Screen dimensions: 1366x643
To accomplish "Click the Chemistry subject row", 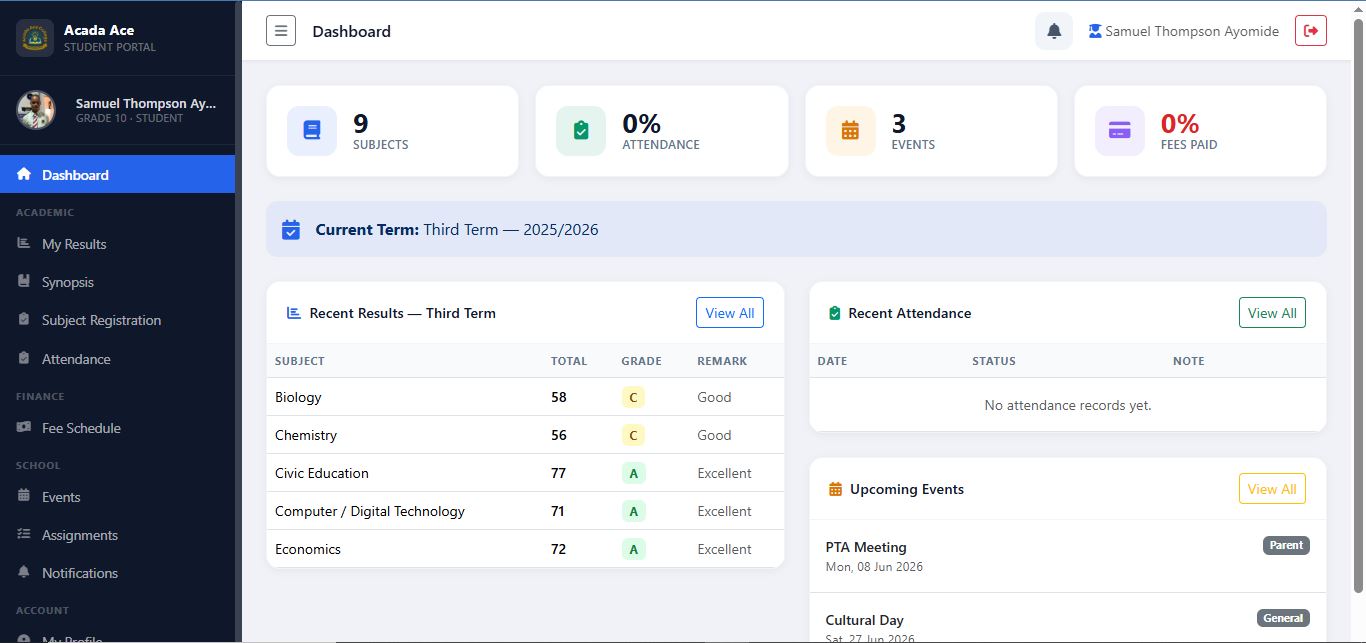I will (x=525, y=435).
